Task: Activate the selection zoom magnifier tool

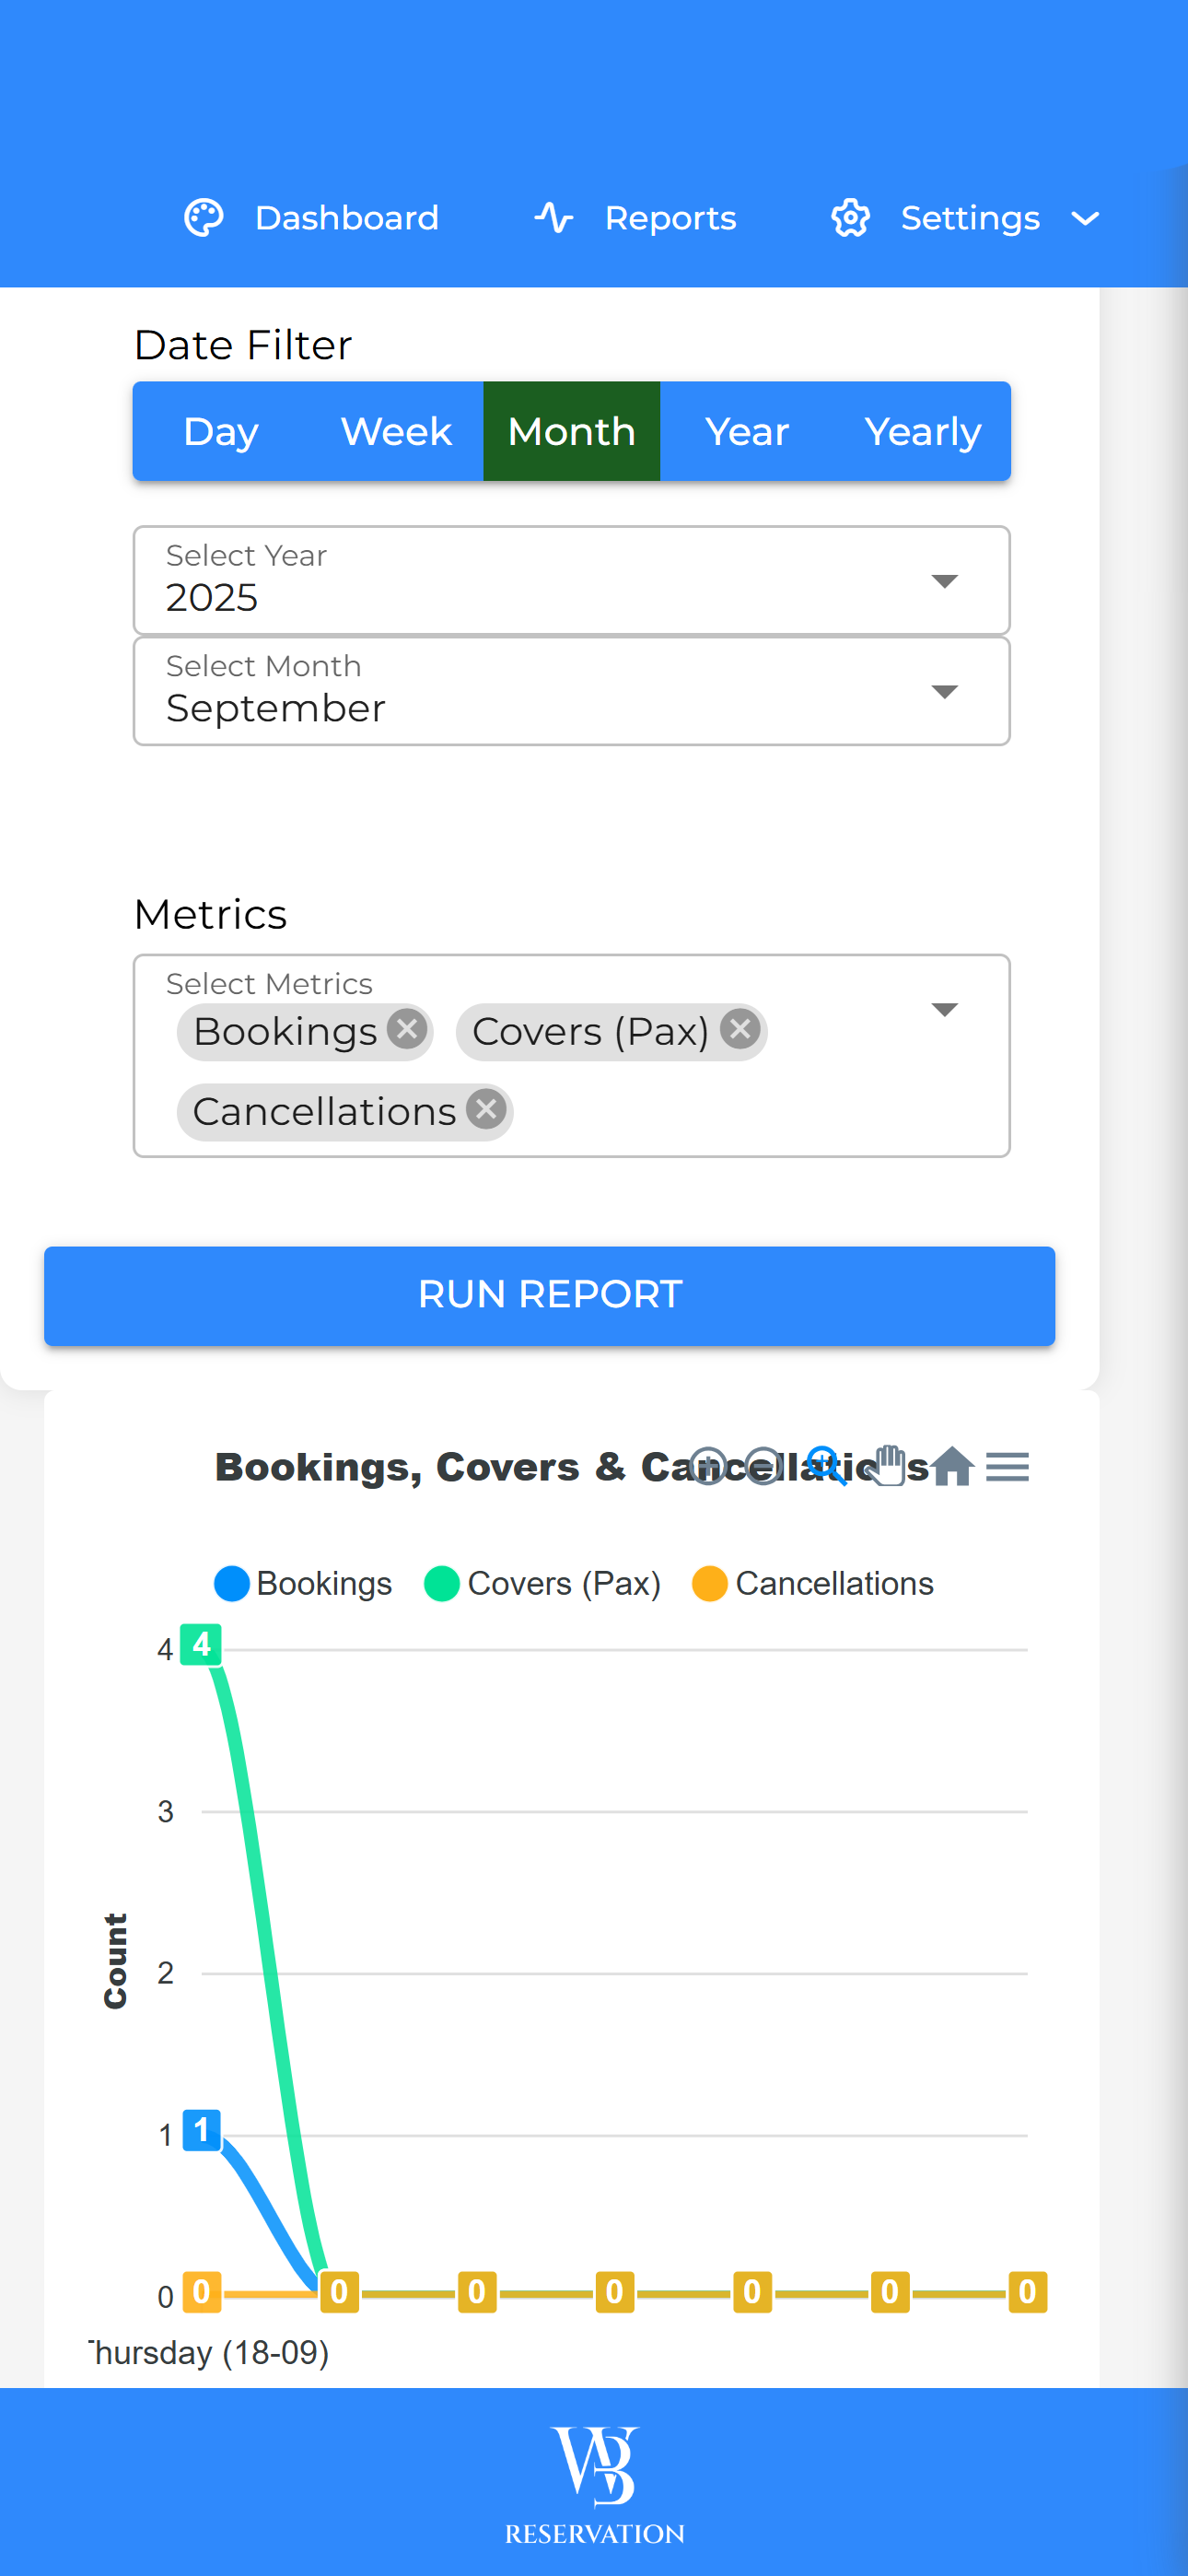Action: point(826,1466)
